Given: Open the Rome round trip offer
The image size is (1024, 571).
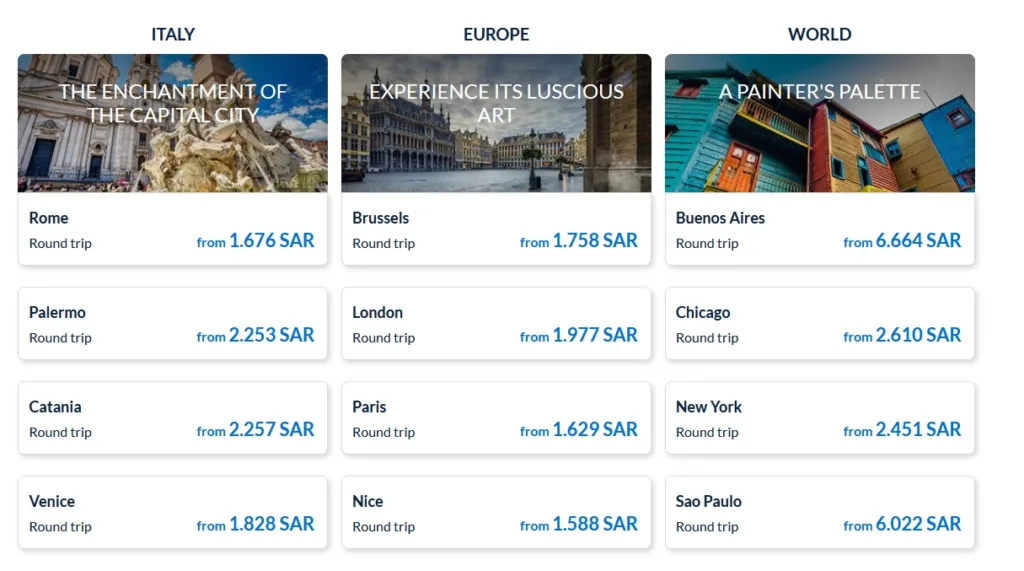Looking at the screenshot, I should [x=172, y=229].
